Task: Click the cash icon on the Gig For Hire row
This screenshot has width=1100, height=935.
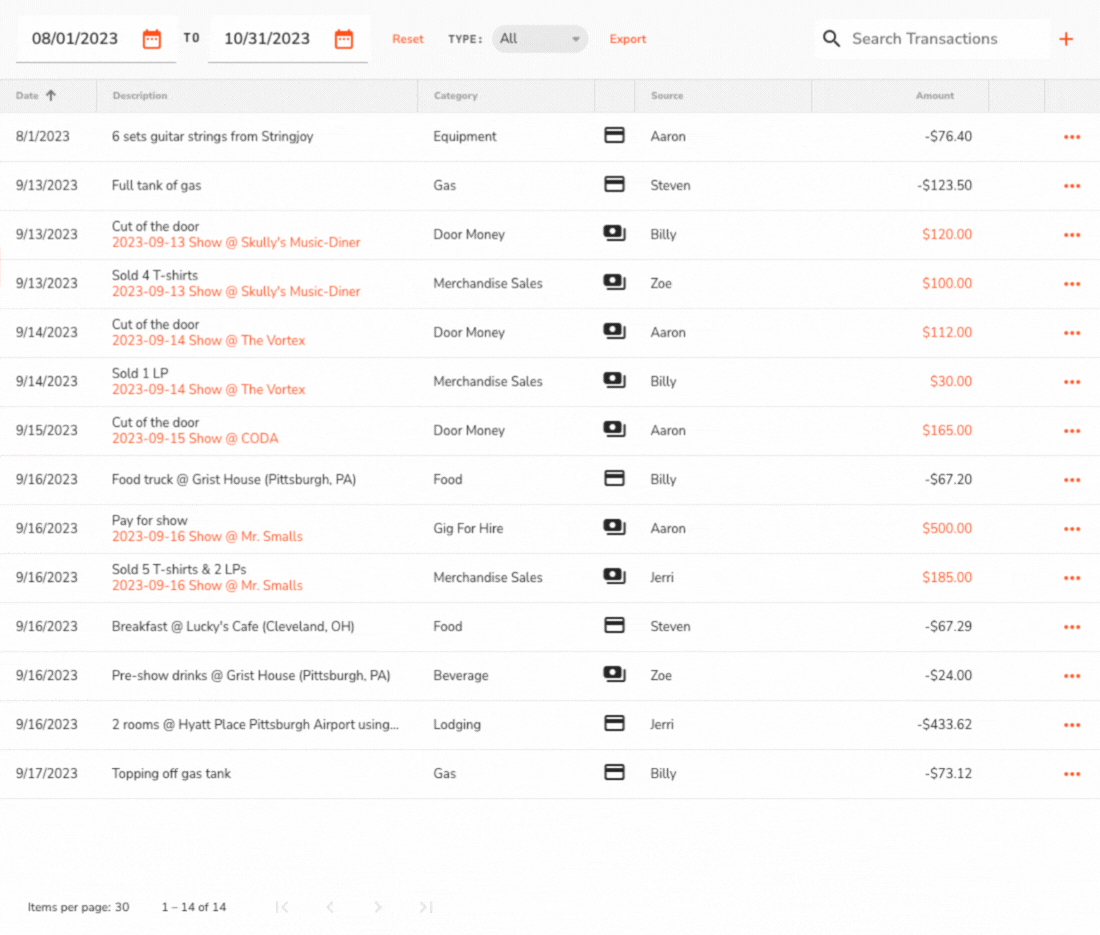Action: [x=614, y=527]
